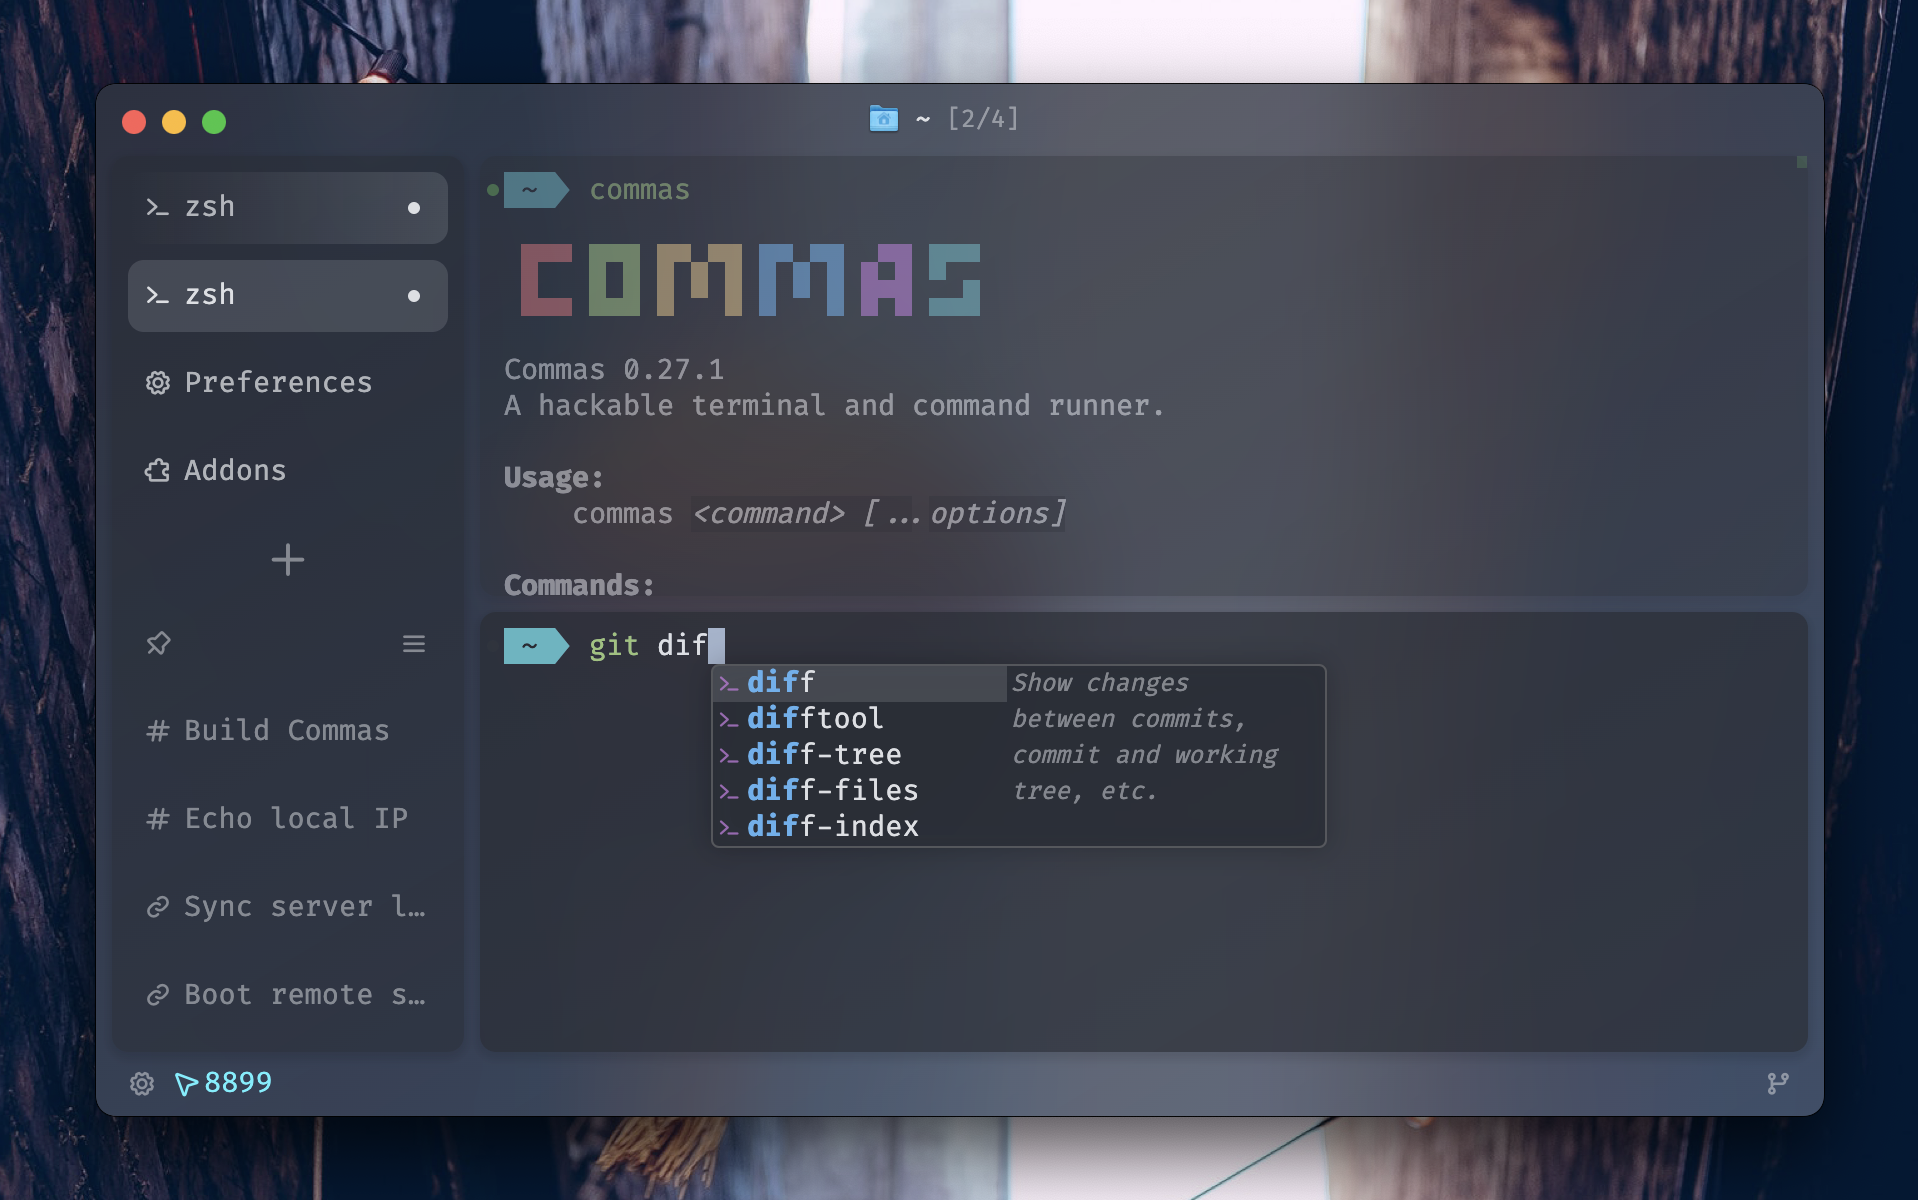Screen dimensions: 1918x1200
Task: Click the terminal prompt arrow badge
Action: (x=536, y=646)
